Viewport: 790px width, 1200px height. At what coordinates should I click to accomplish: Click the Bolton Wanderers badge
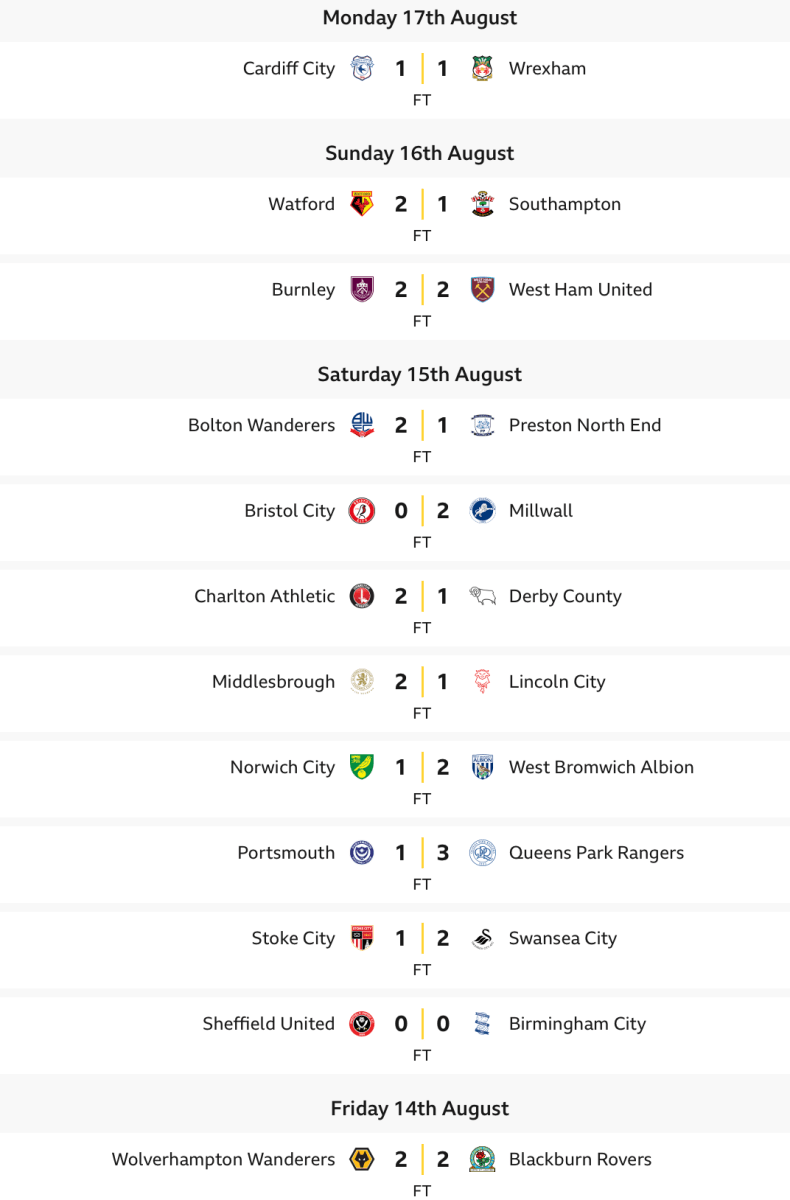(x=362, y=425)
